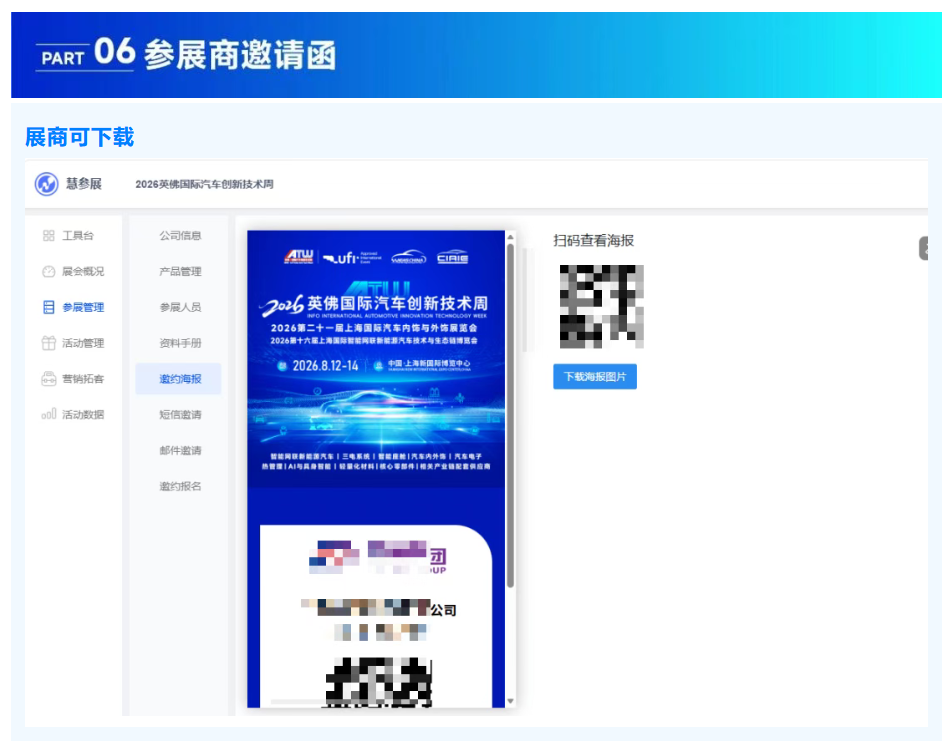Select the 邀约海报 submenu item

point(178,379)
